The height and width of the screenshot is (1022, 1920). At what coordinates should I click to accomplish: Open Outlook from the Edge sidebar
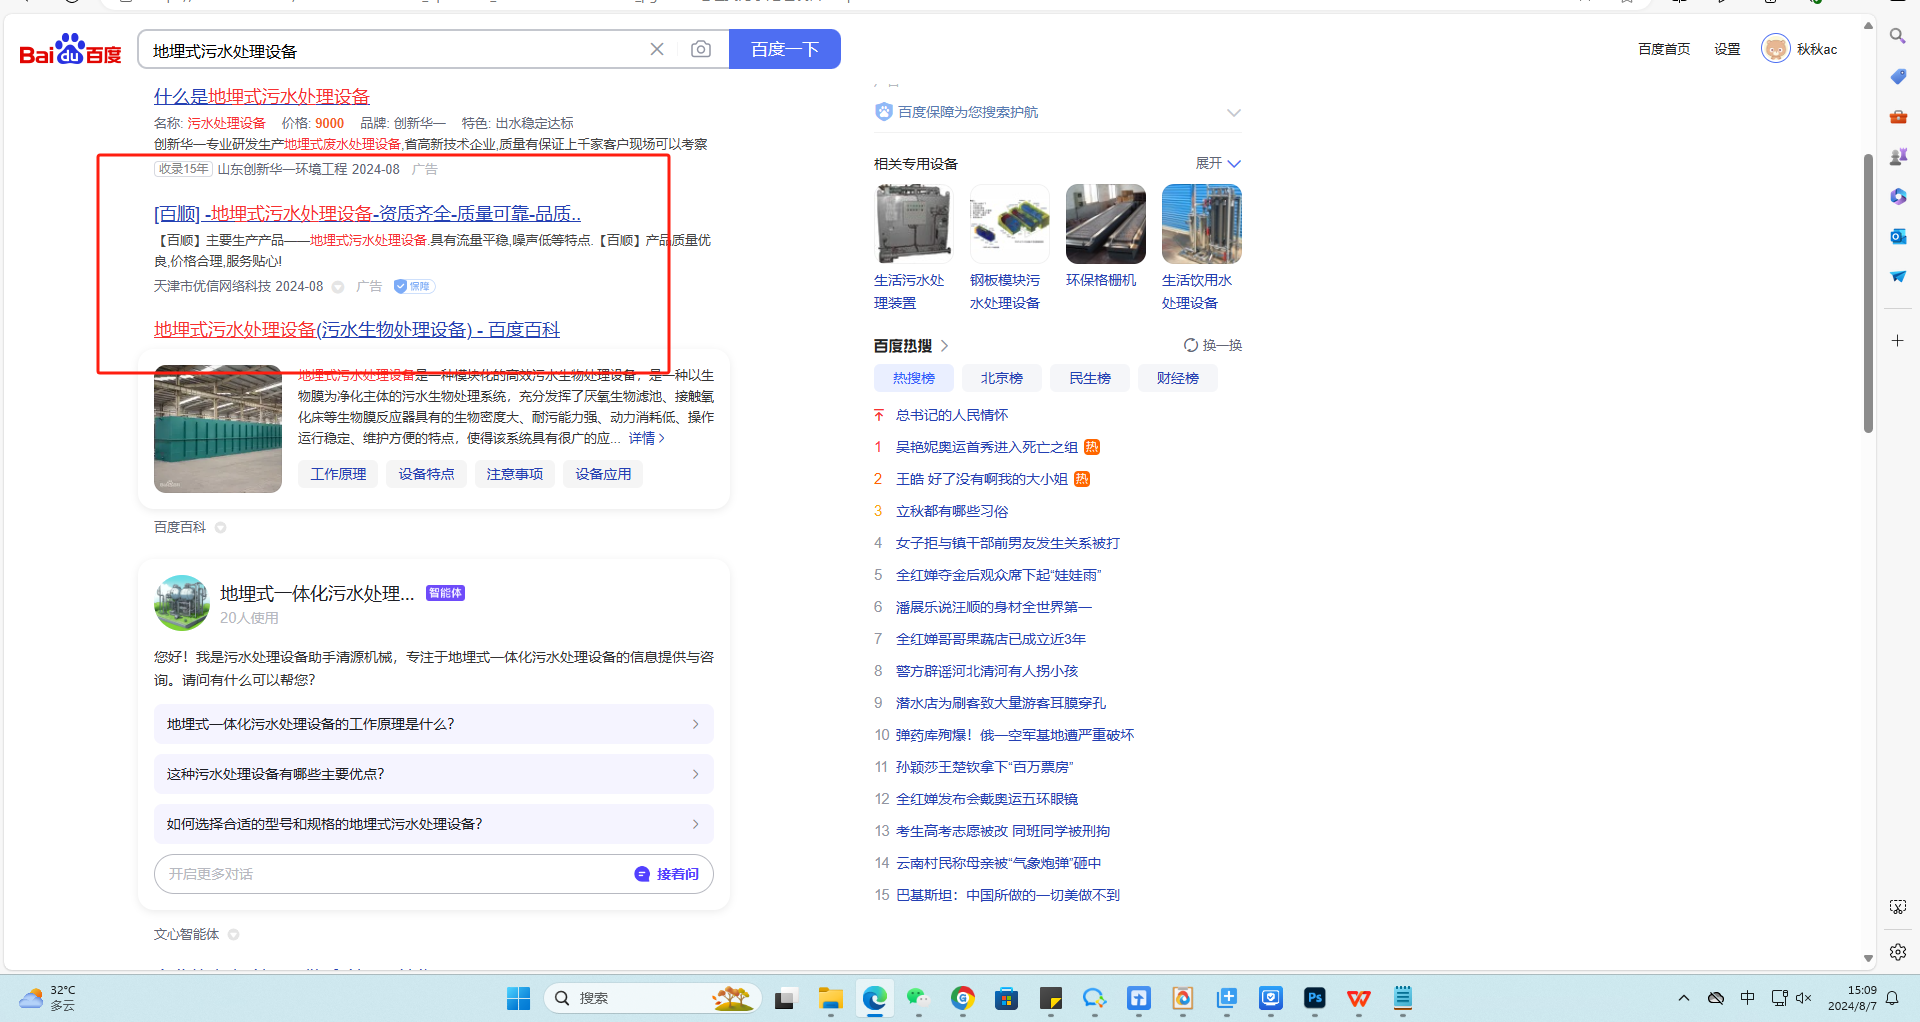click(x=1897, y=236)
